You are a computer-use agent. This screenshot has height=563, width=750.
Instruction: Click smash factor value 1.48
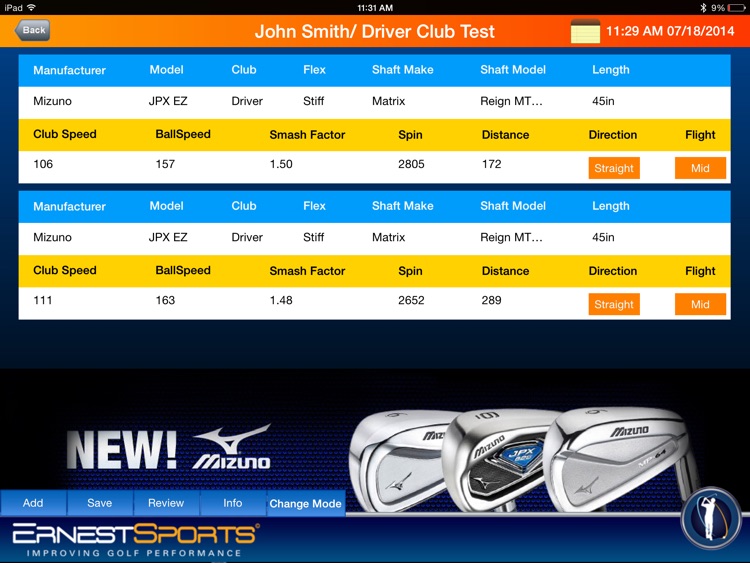(x=281, y=300)
